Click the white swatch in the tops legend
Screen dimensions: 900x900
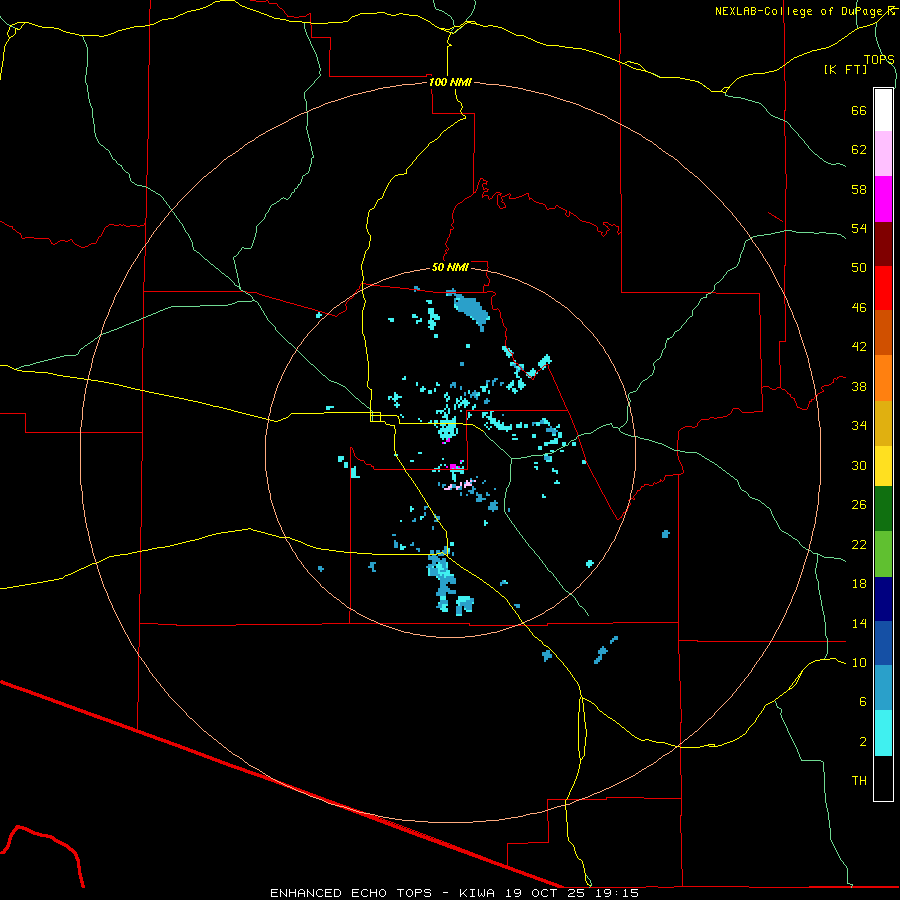883,110
